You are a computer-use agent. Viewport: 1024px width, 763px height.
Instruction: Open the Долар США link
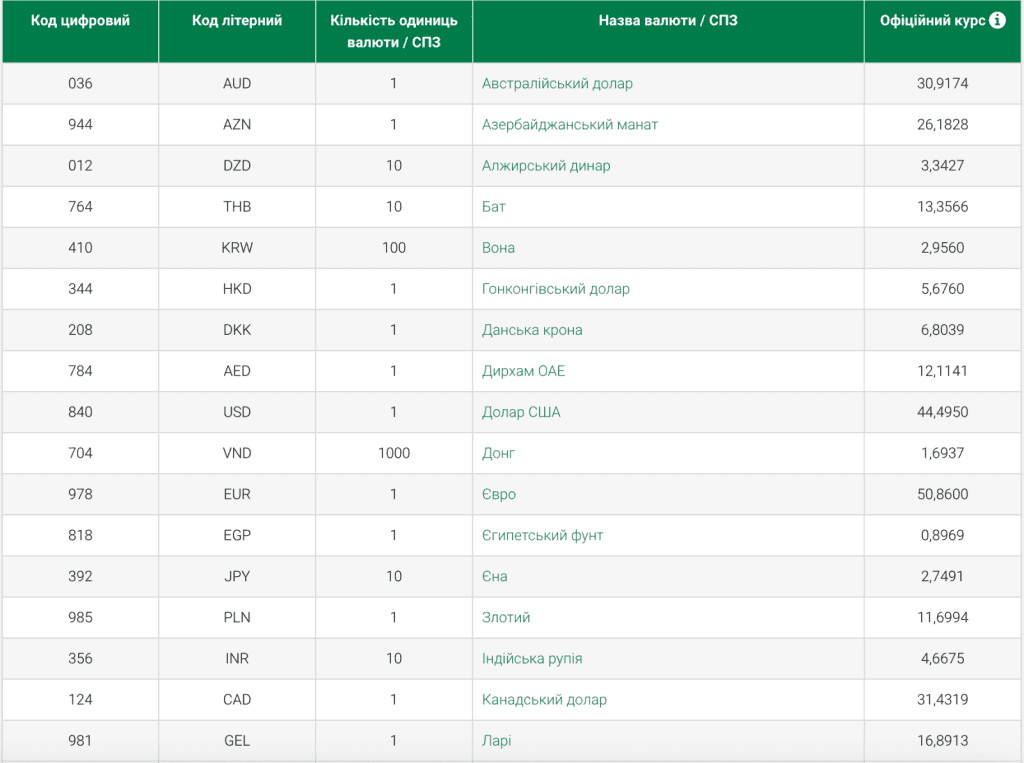(x=521, y=412)
